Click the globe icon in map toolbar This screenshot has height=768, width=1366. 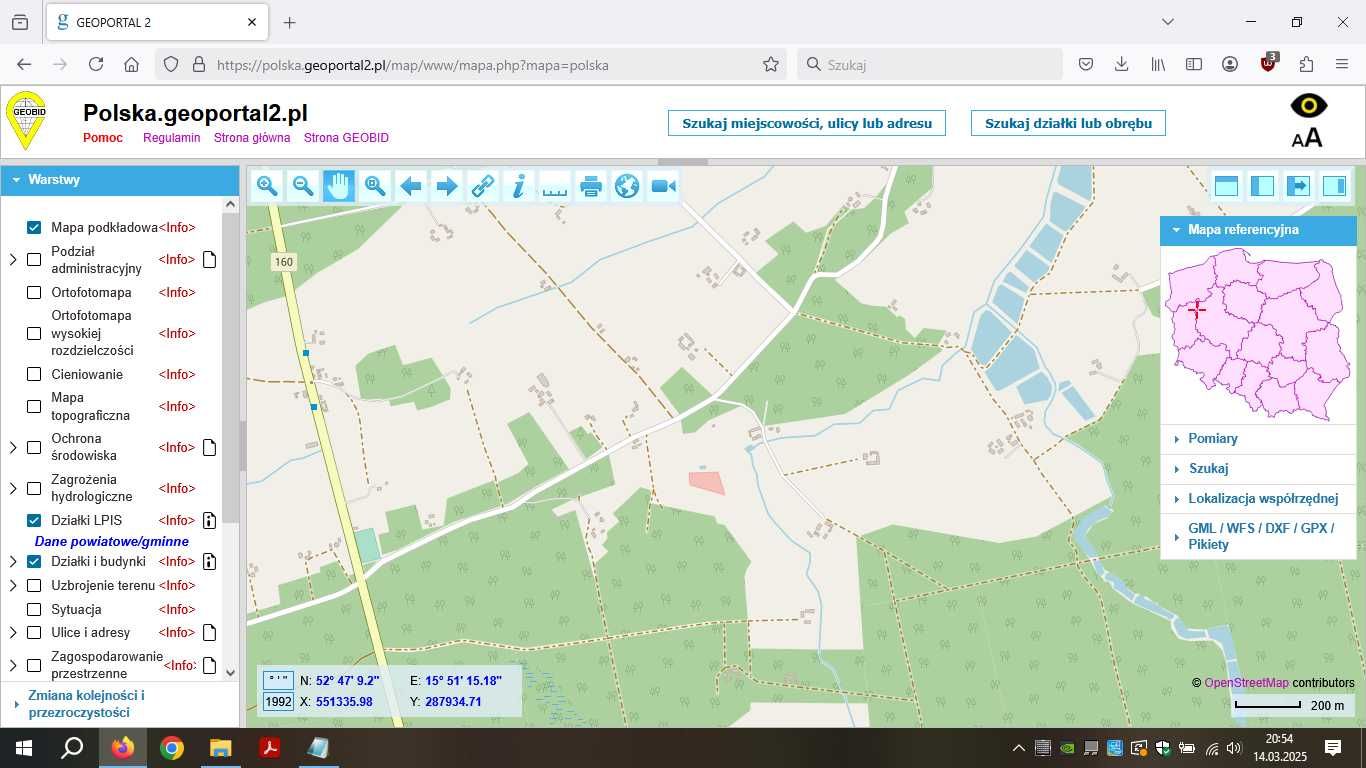(x=627, y=185)
